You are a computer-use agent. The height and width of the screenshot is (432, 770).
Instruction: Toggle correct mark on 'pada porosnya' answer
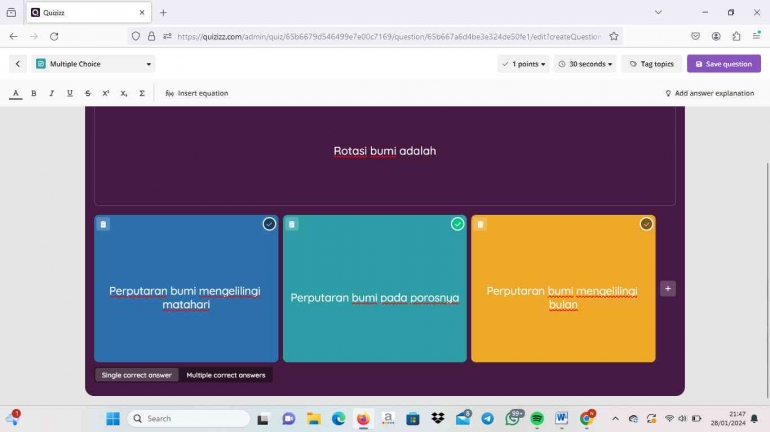[457, 224]
